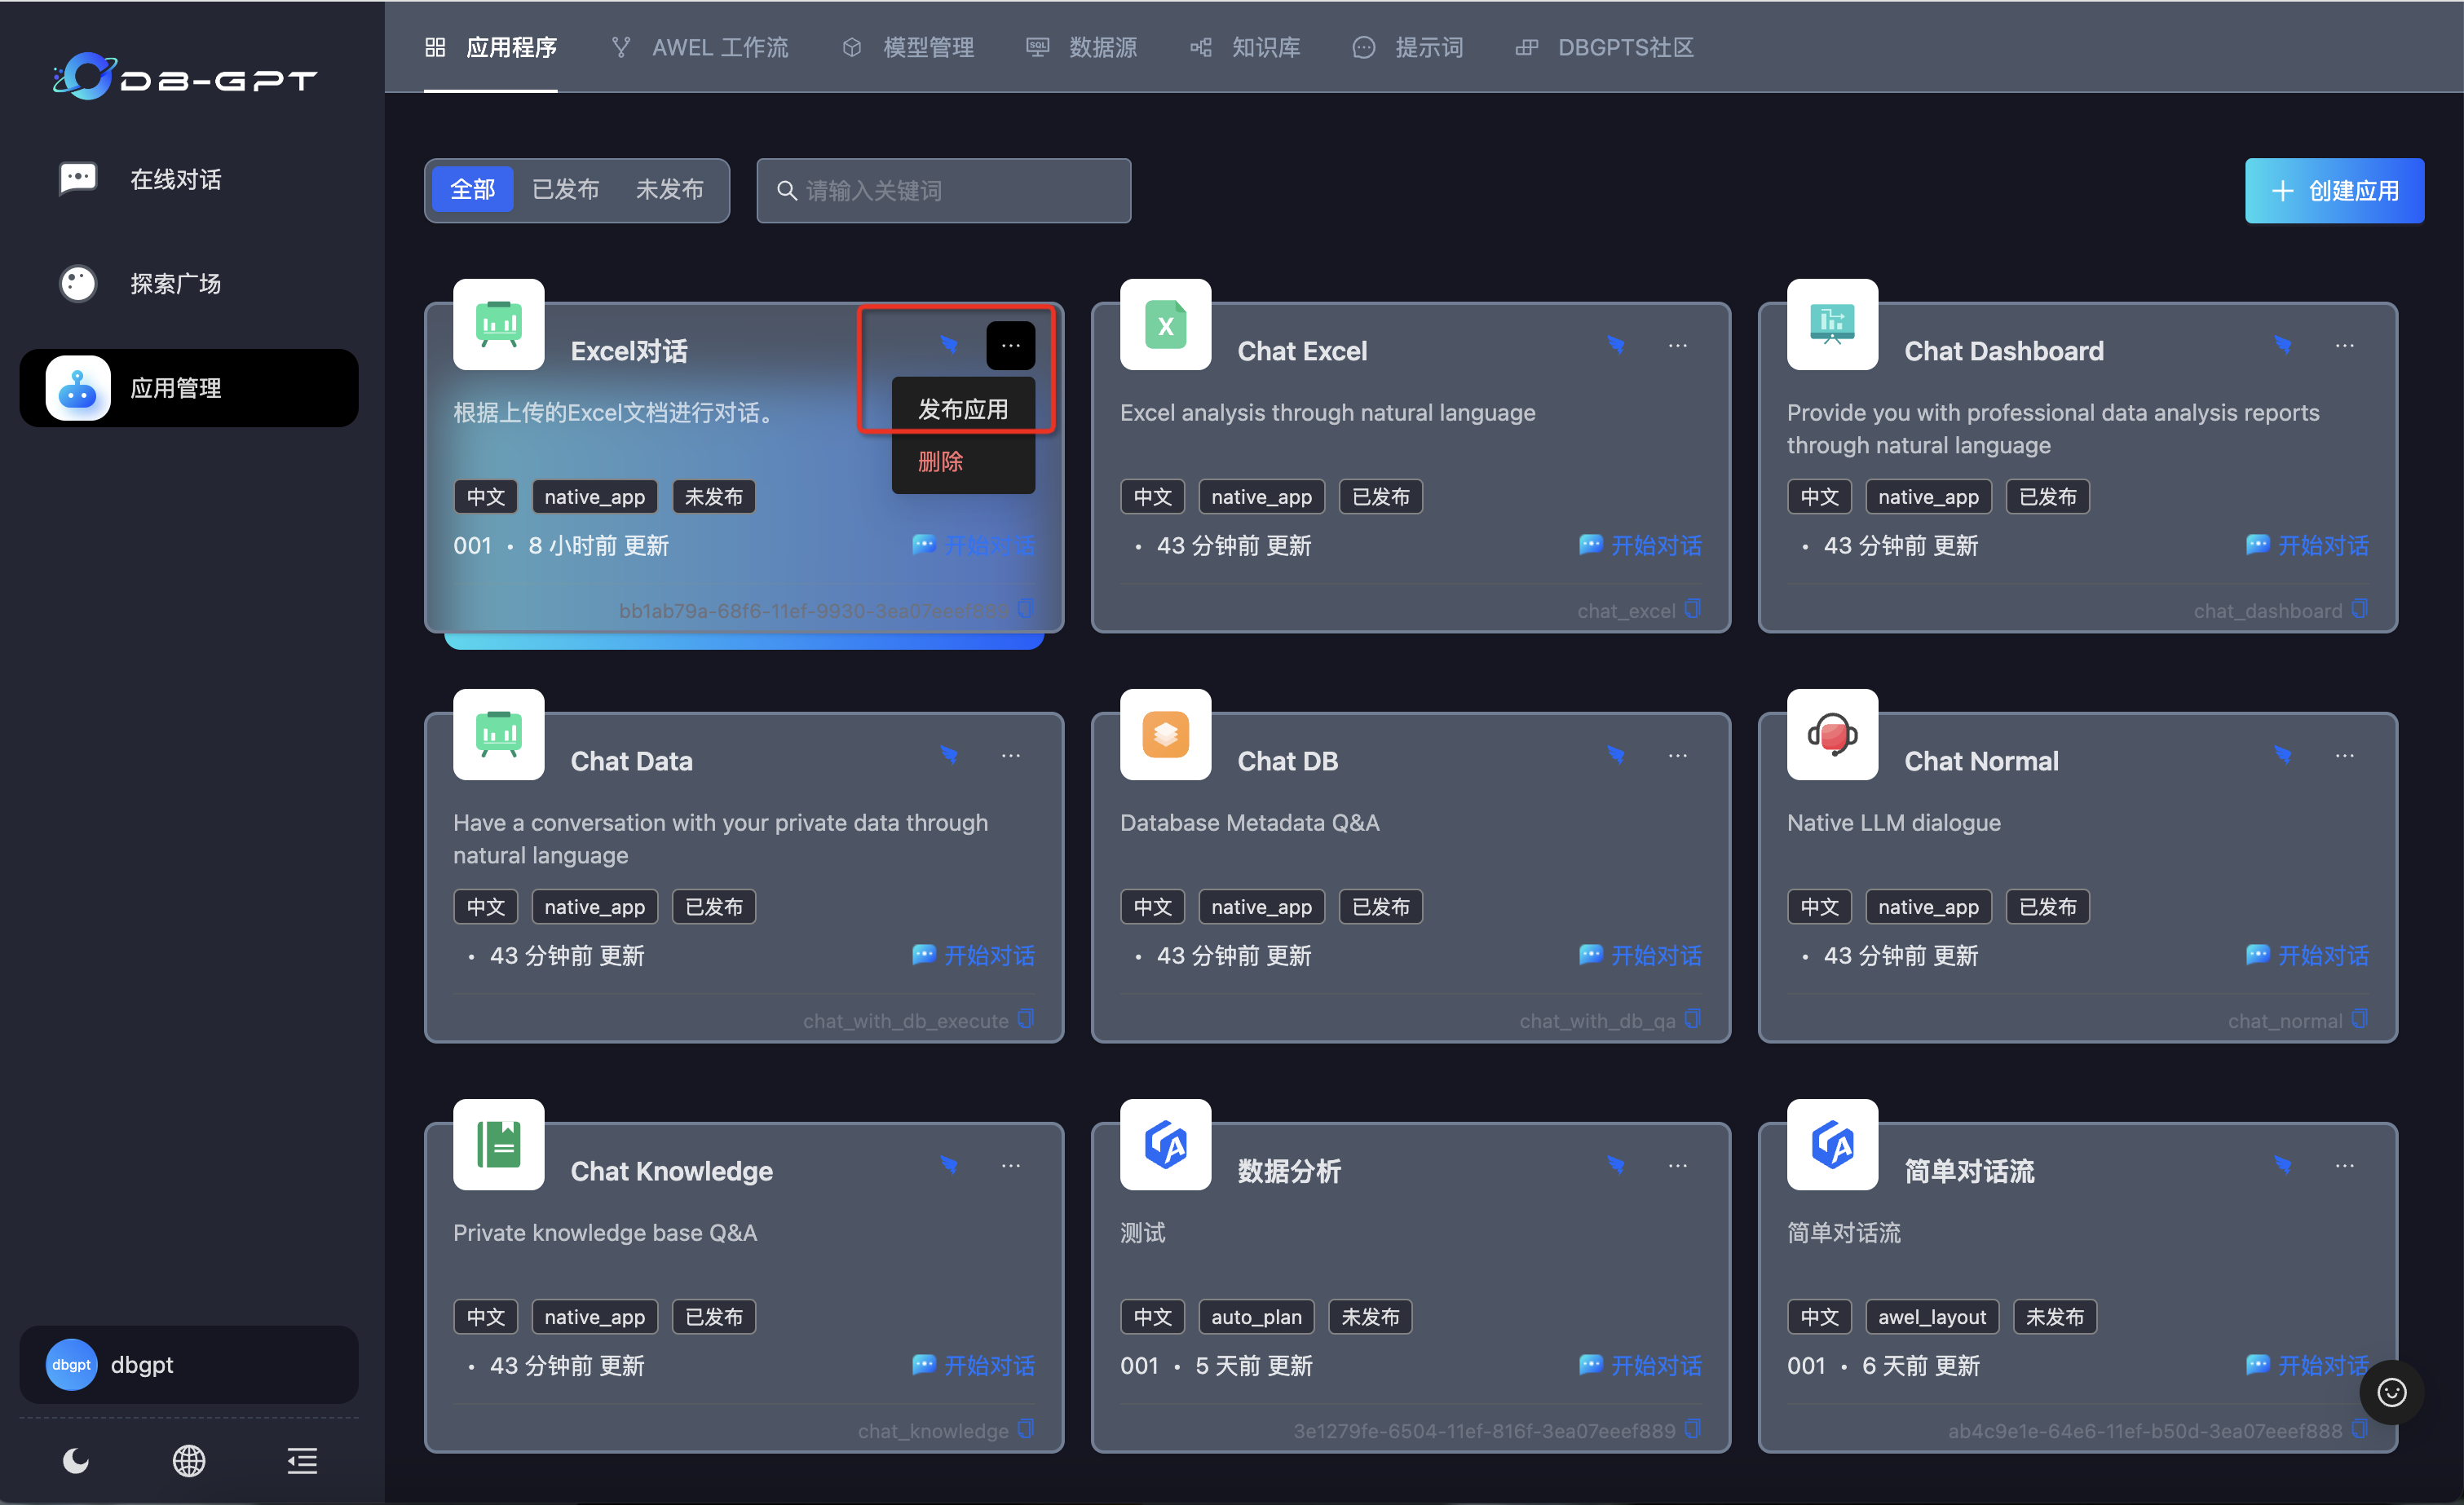Filter by 未发布 apps
The image size is (2464, 1505).
(669, 190)
